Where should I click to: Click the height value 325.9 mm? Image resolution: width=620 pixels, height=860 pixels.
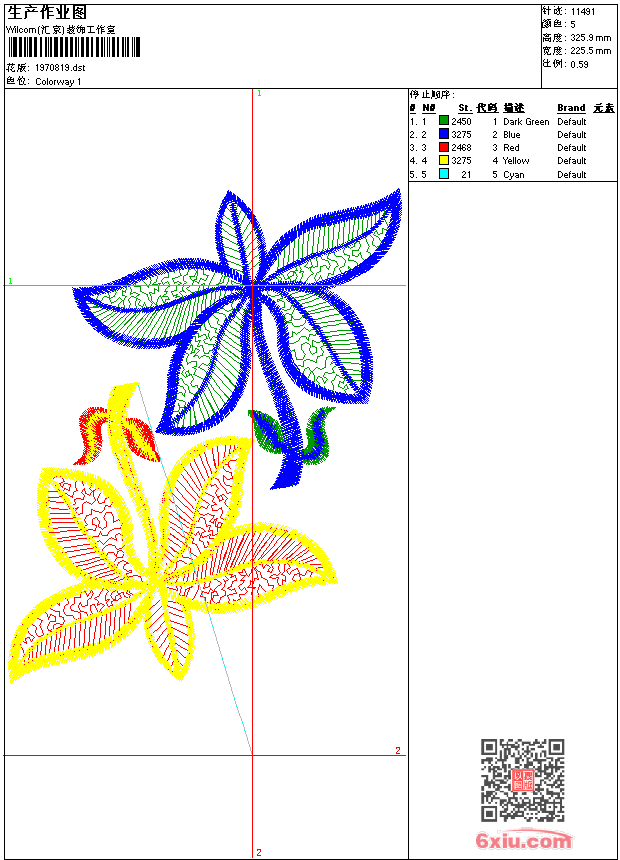coord(590,38)
